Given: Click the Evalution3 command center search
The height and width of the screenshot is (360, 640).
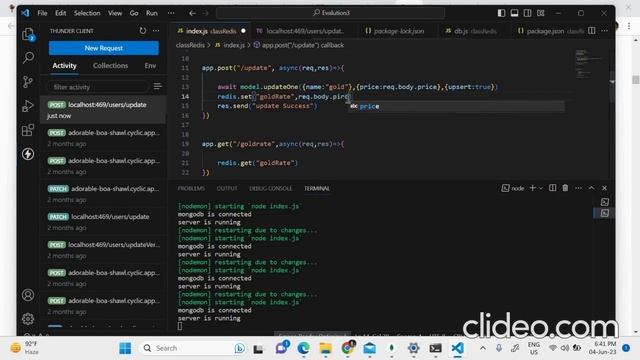Looking at the screenshot, I should click(x=331, y=13).
